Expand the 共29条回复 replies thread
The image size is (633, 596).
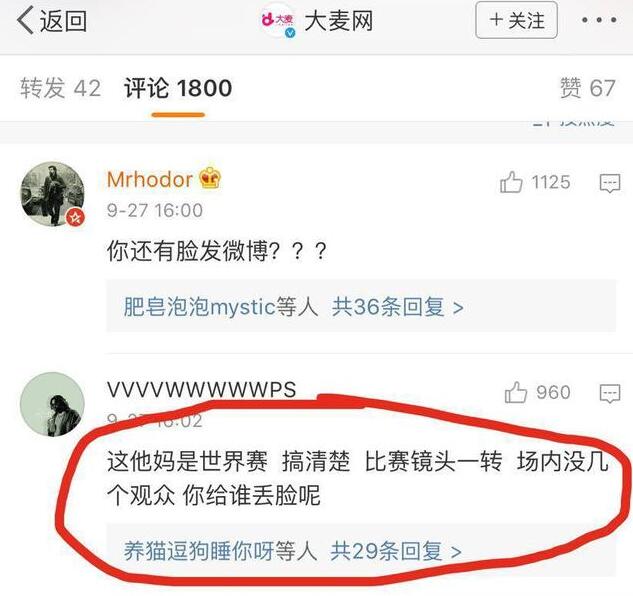click(x=396, y=551)
